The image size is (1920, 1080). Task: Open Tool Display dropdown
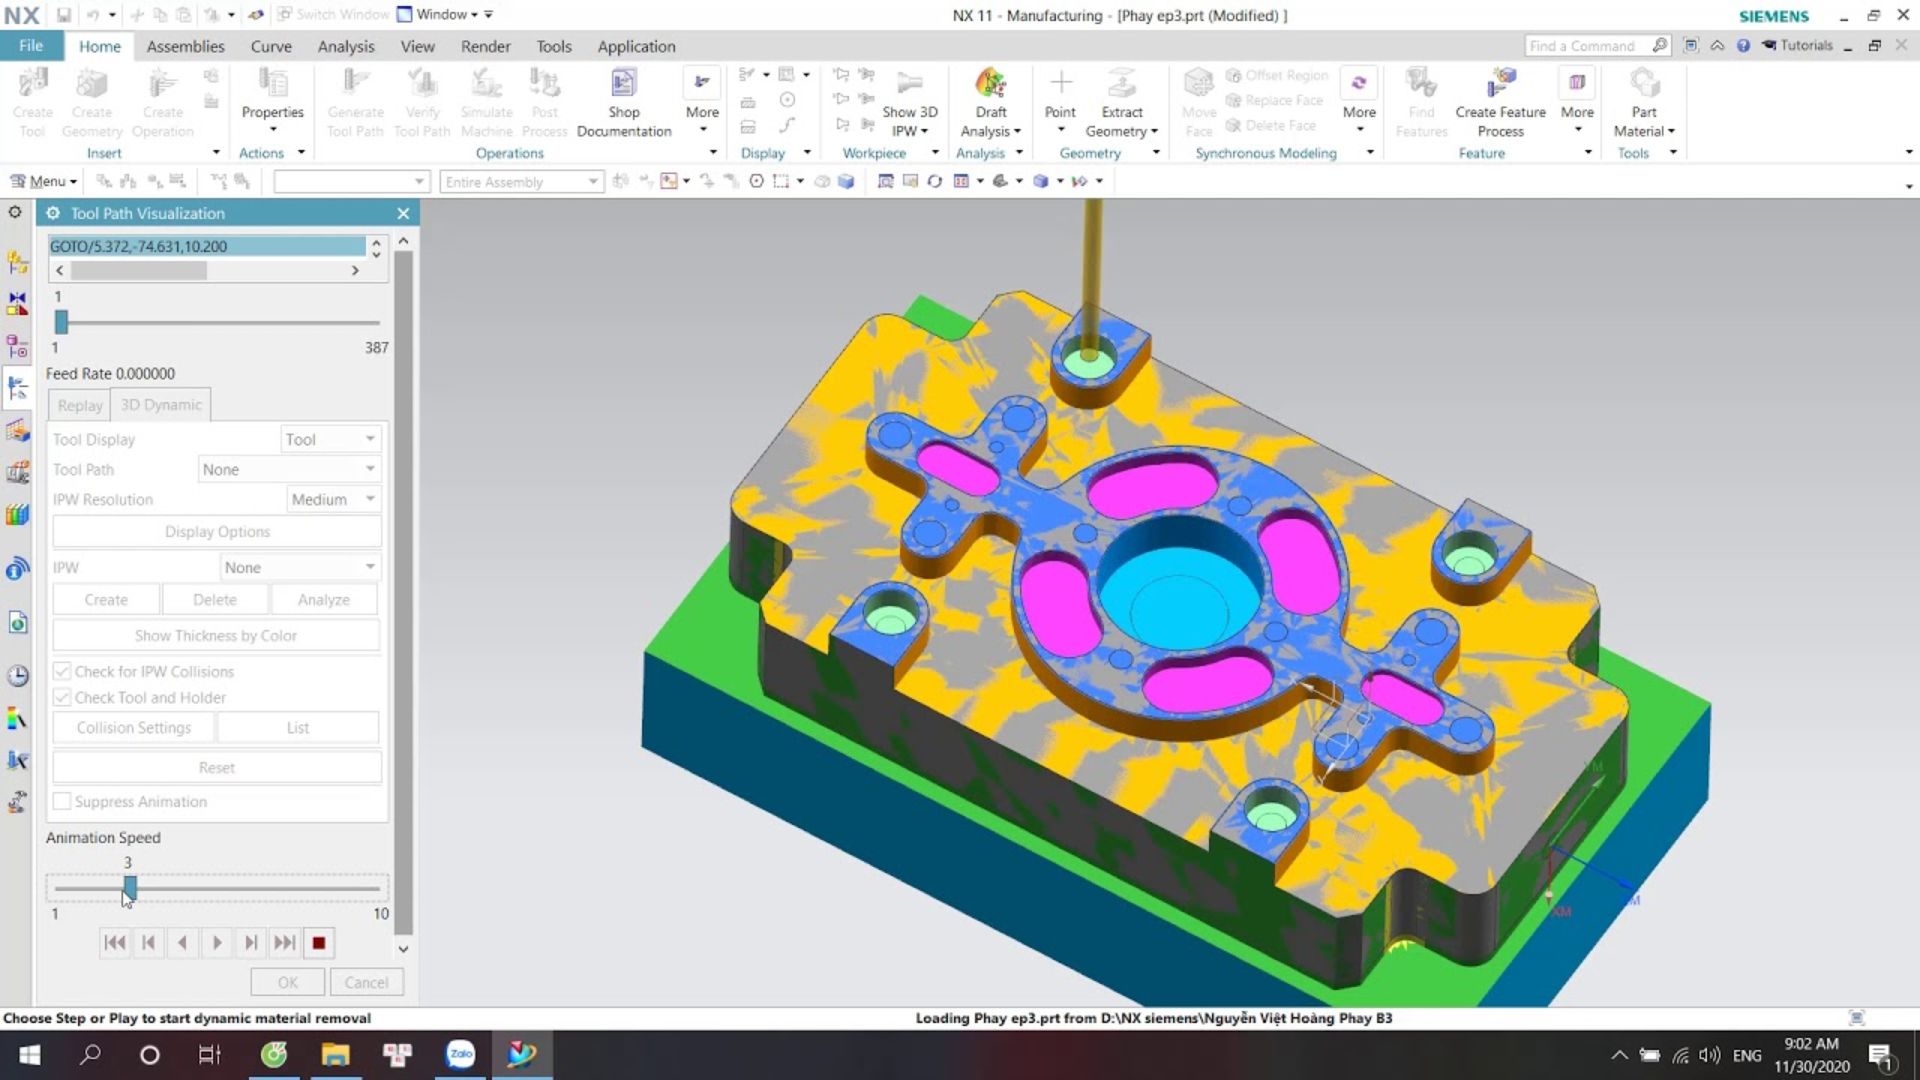tap(330, 439)
